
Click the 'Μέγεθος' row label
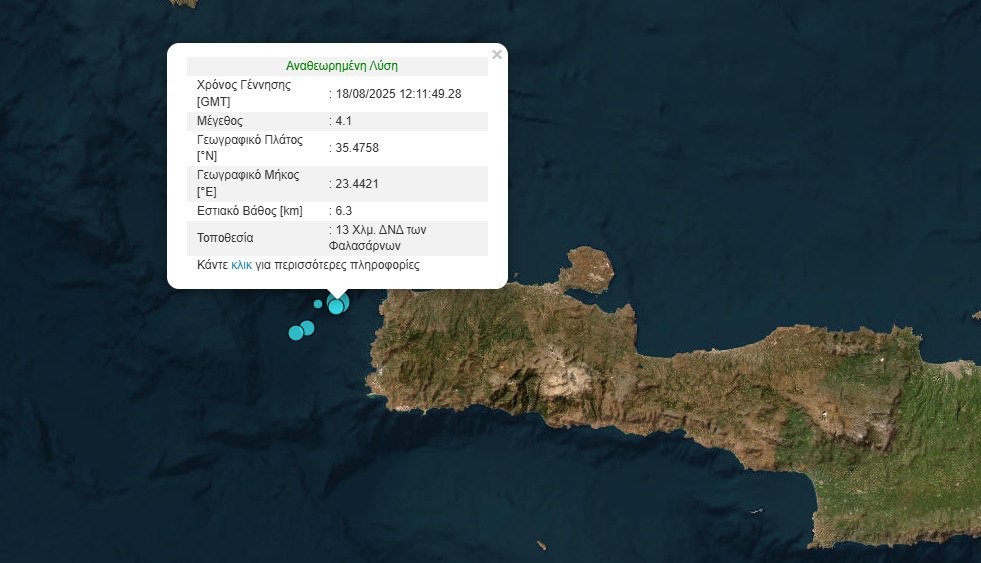(x=221, y=121)
